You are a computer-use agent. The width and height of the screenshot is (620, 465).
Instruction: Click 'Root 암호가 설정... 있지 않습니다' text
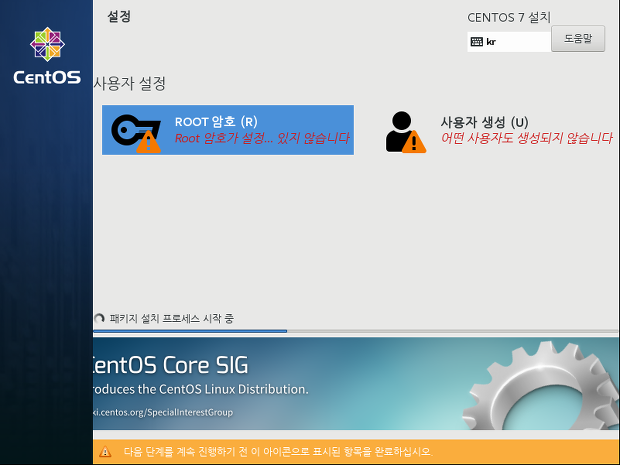pyautogui.click(x=262, y=138)
